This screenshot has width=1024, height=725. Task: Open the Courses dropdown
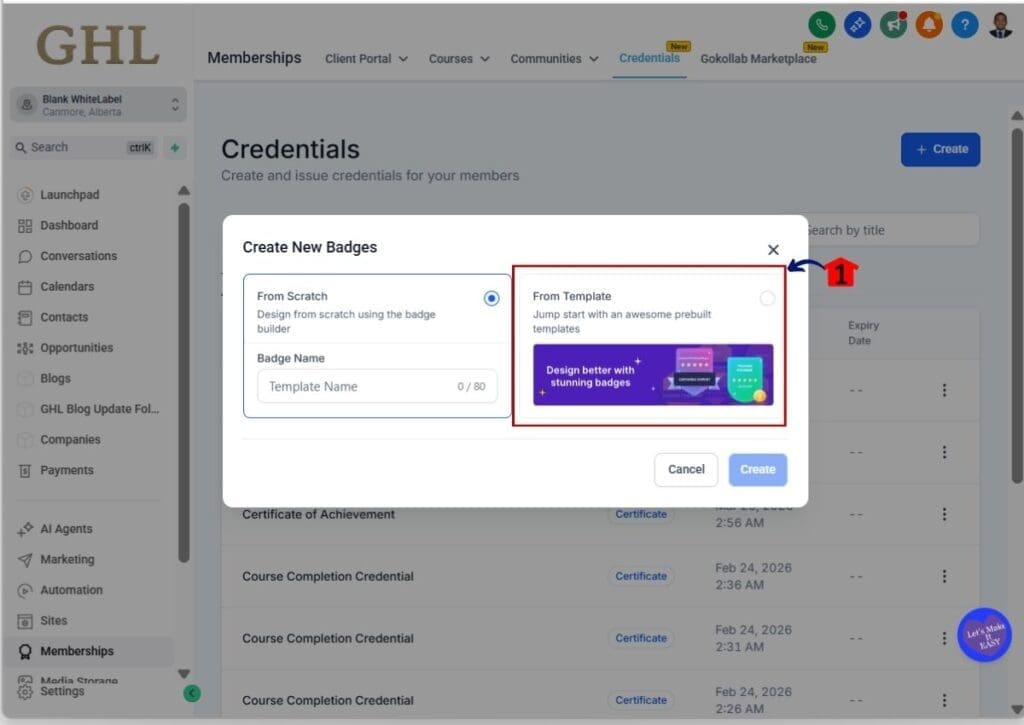(458, 59)
